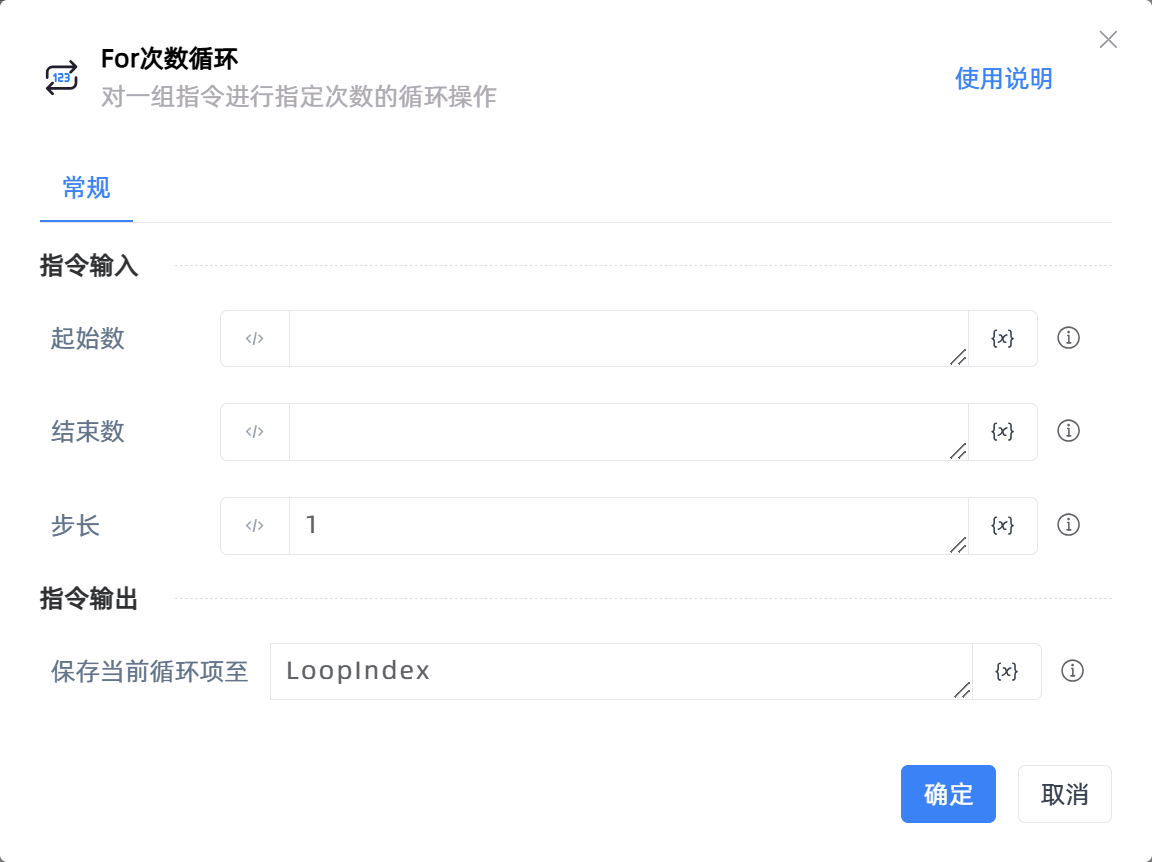This screenshot has width=1152, height=862.
Task: Toggle code mode for 步长 field
Action: point(255,525)
